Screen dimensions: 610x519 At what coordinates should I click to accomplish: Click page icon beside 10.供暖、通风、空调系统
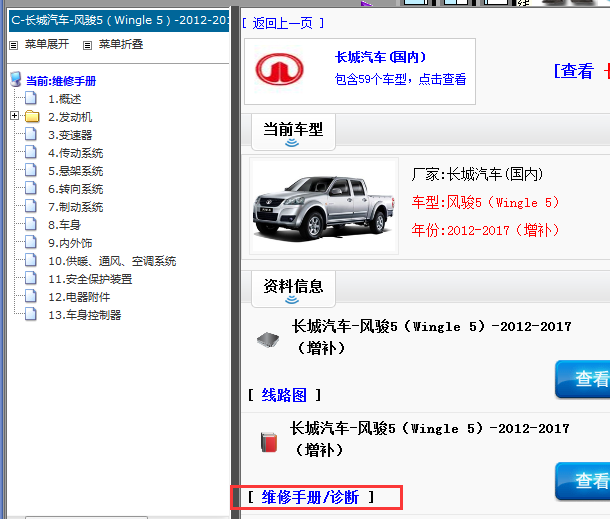(x=31, y=260)
